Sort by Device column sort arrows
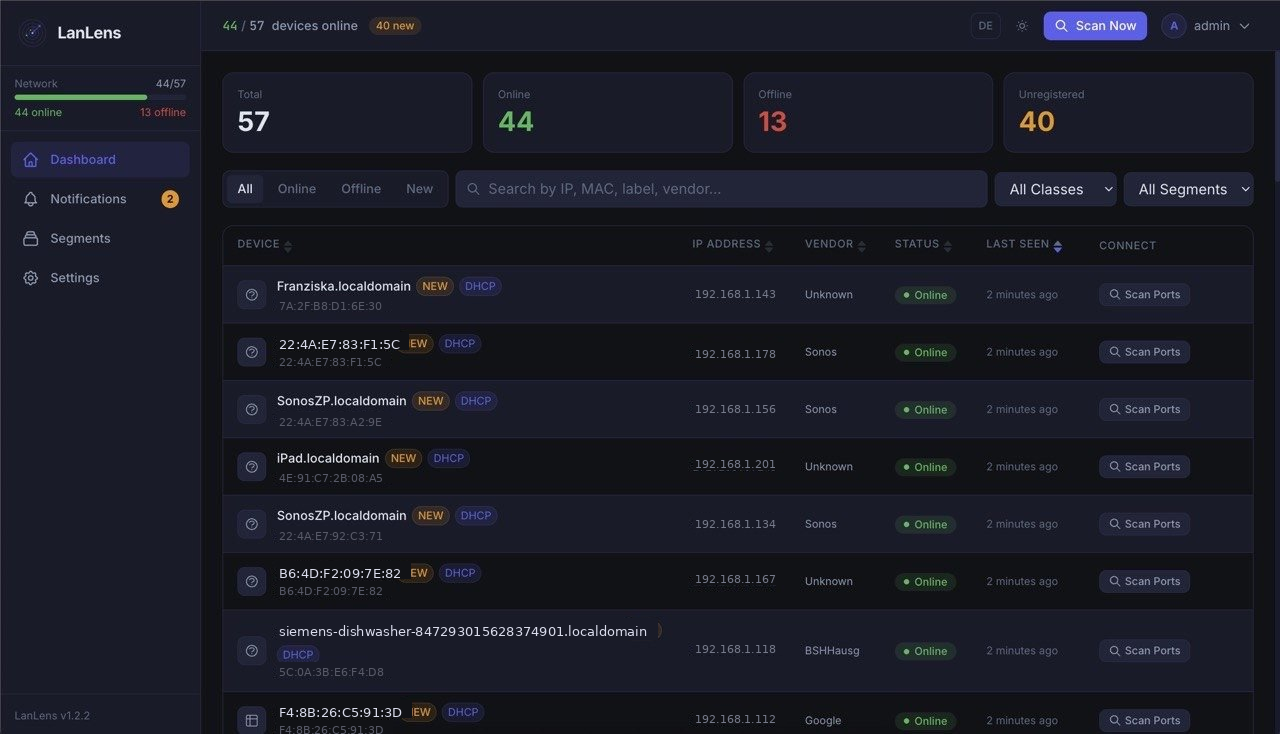Screen dimensions: 1280x734 [288, 246]
